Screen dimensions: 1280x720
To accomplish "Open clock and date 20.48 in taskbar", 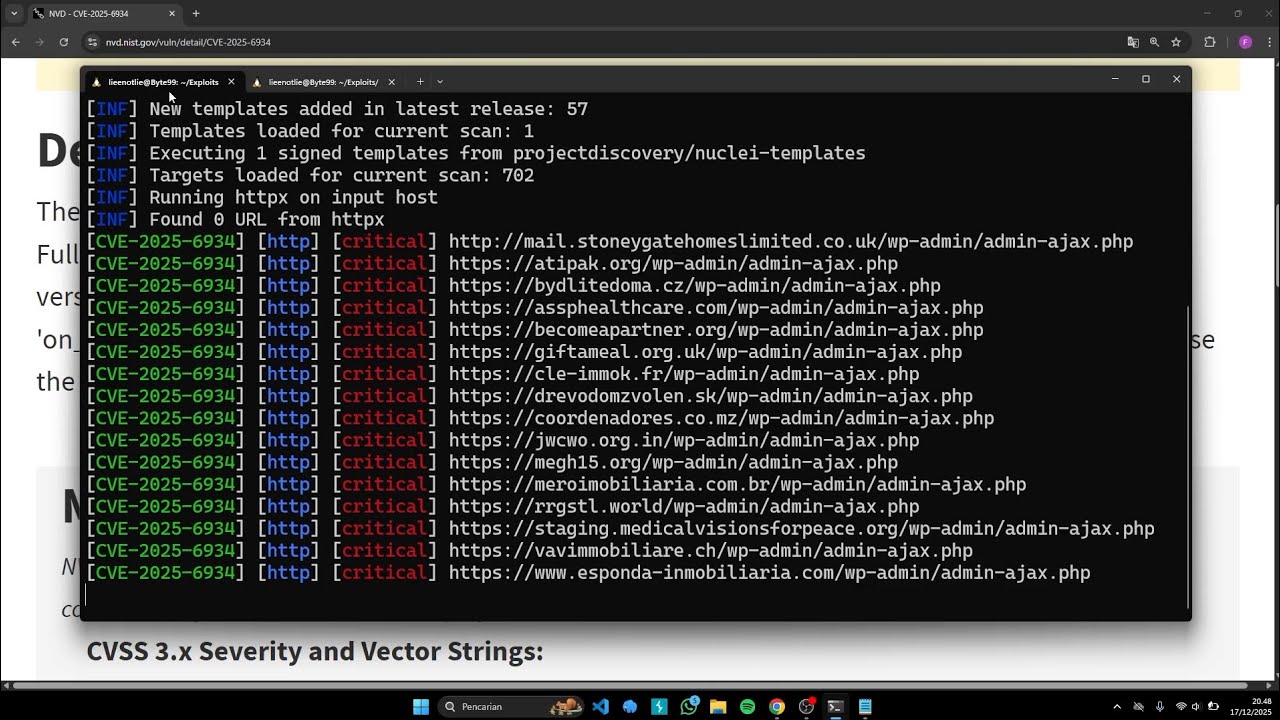I will point(1250,707).
